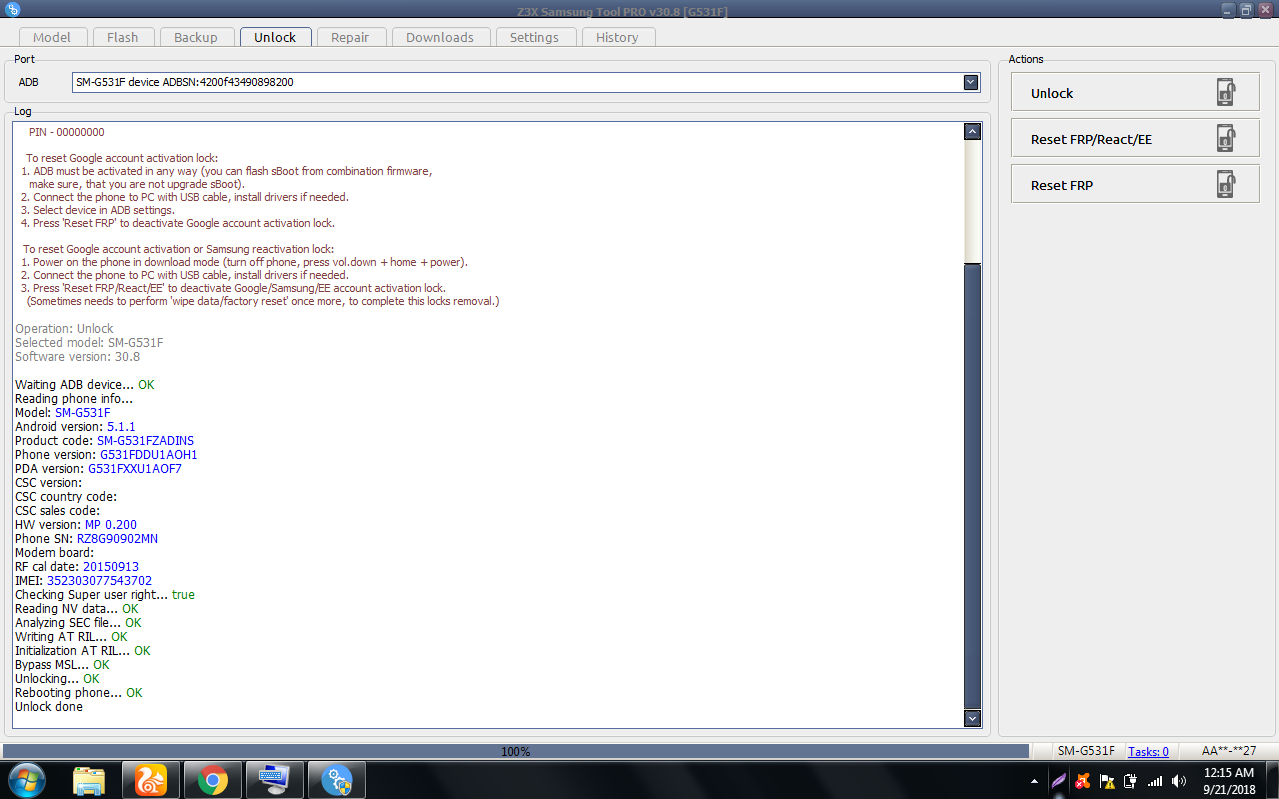Click the Z3X app icon in title bar
The height and width of the screenshot is (799, 1279).
pos(13,9)
